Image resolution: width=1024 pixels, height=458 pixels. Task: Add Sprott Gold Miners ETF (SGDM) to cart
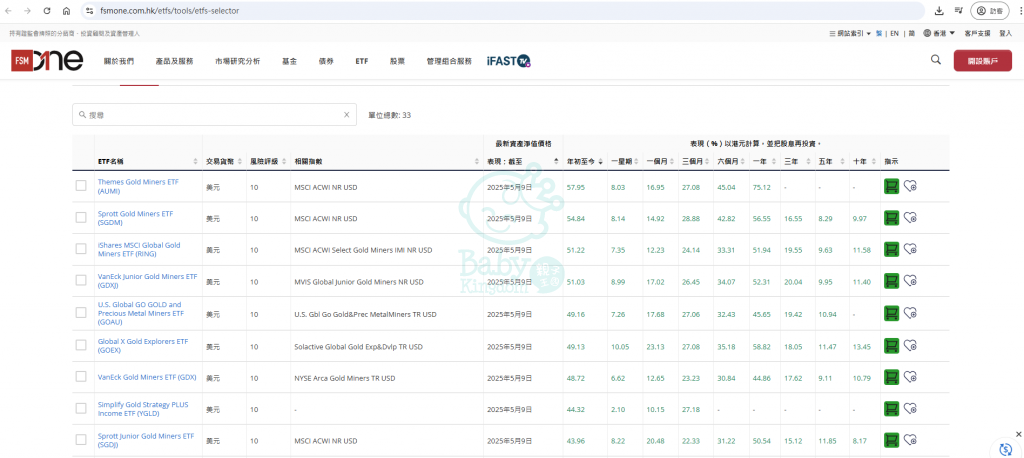pyautogui.click(x=891, y=218)
